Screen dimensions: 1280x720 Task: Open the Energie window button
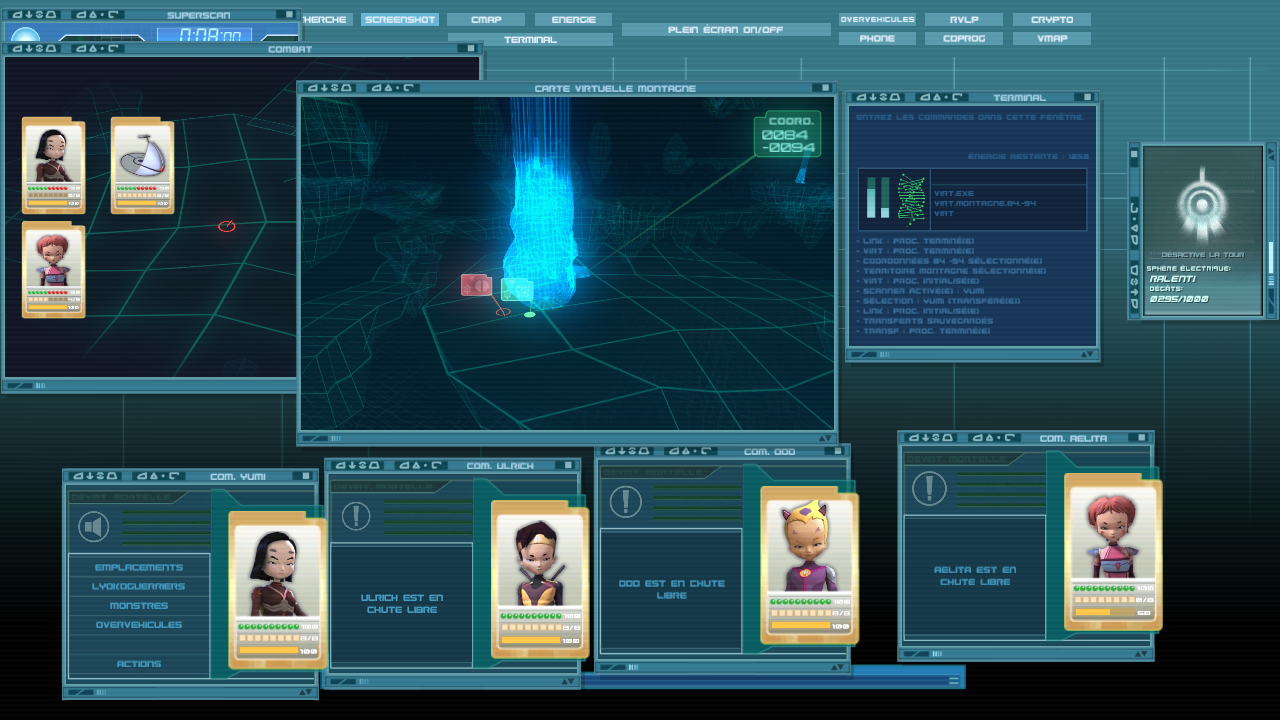pos(573,19)
